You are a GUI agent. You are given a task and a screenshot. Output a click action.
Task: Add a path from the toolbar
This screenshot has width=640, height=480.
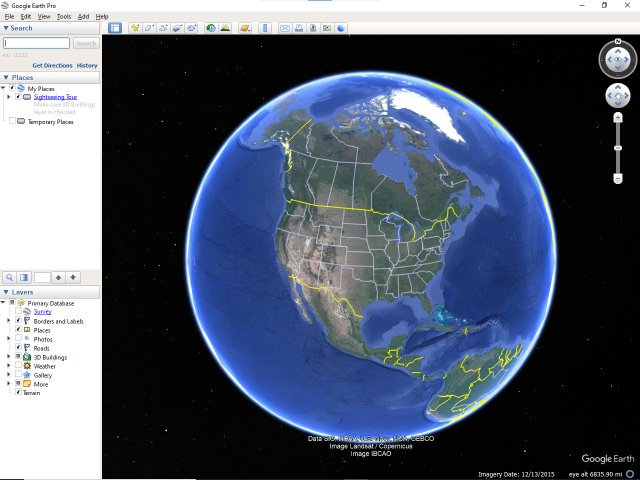tap(163, 28)
